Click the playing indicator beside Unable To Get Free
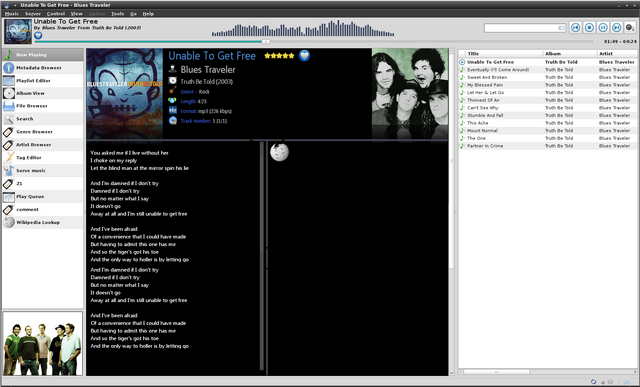 (462, 62)
